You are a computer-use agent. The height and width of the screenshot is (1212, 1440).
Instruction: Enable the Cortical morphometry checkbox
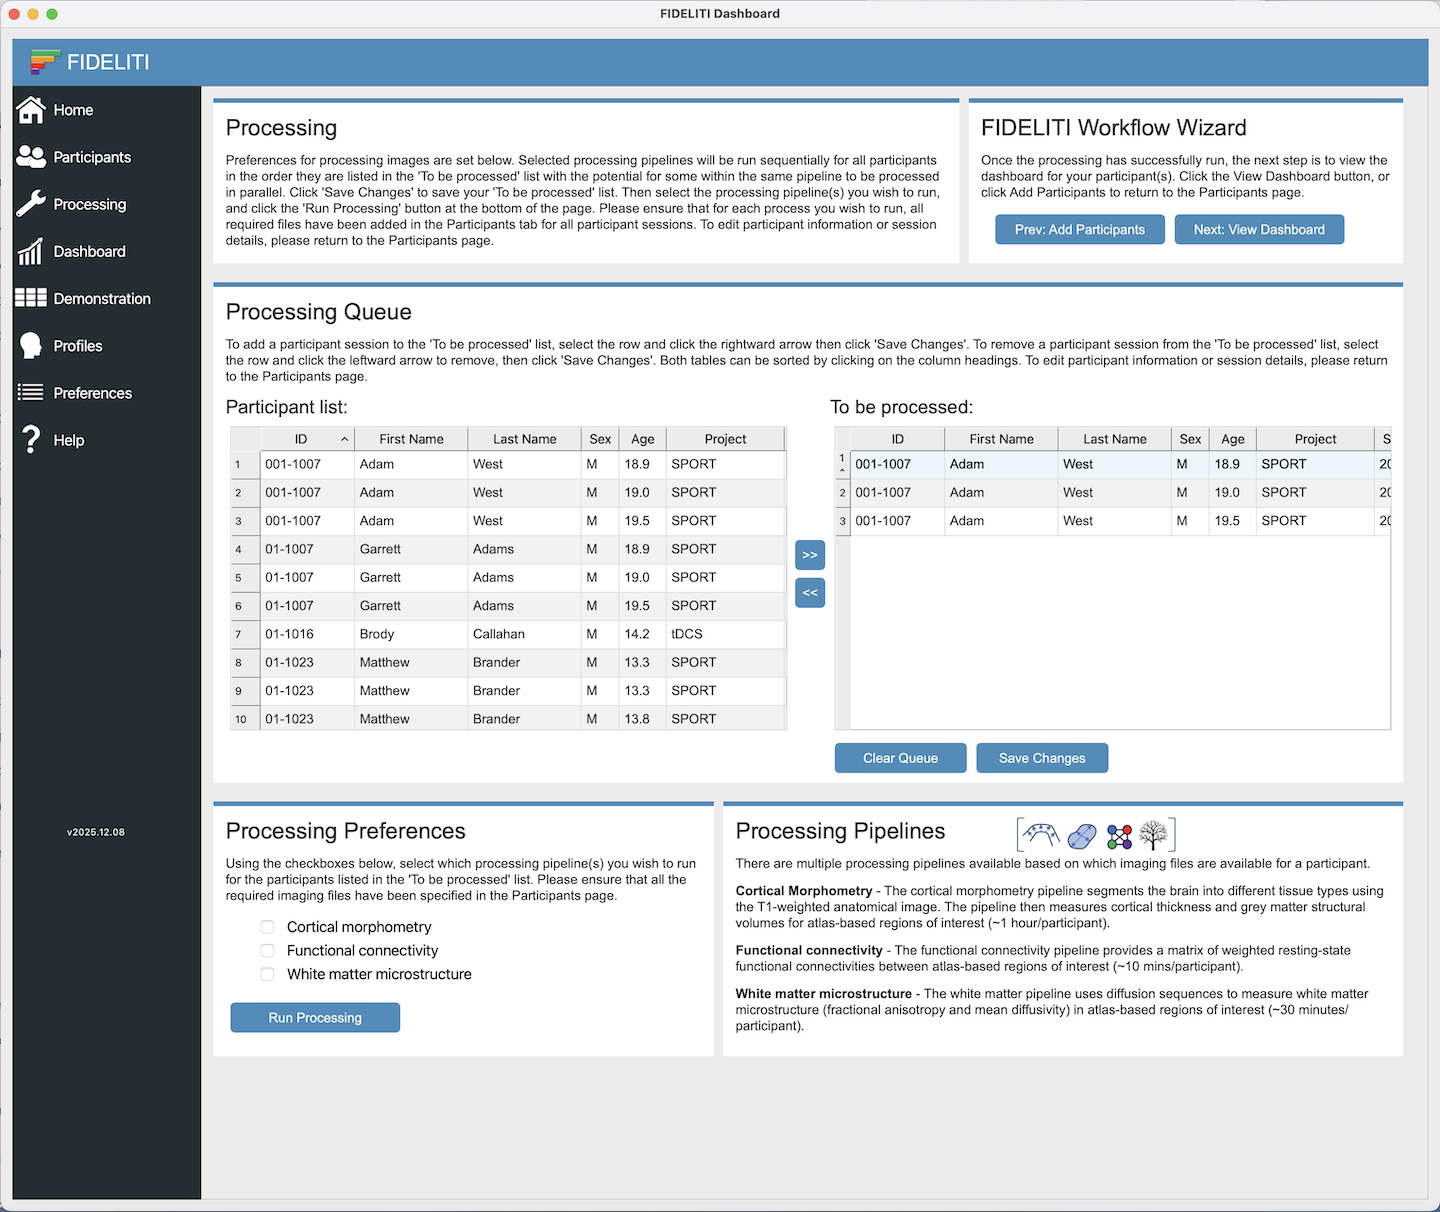point(267,927)
